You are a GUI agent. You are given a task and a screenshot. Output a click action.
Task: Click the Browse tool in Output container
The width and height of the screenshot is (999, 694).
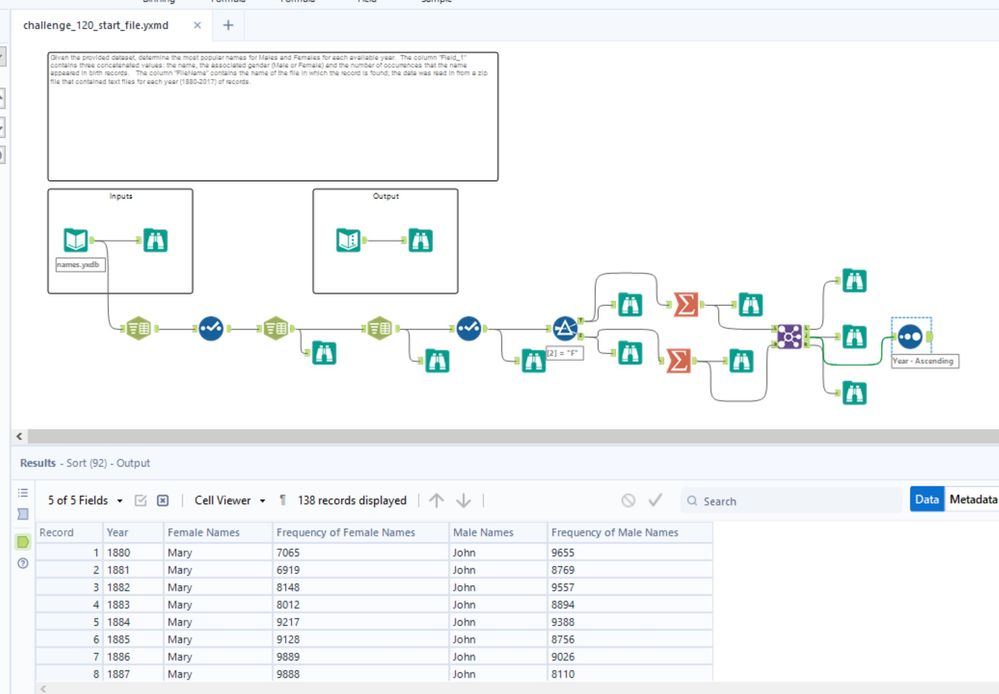(420, 241)
